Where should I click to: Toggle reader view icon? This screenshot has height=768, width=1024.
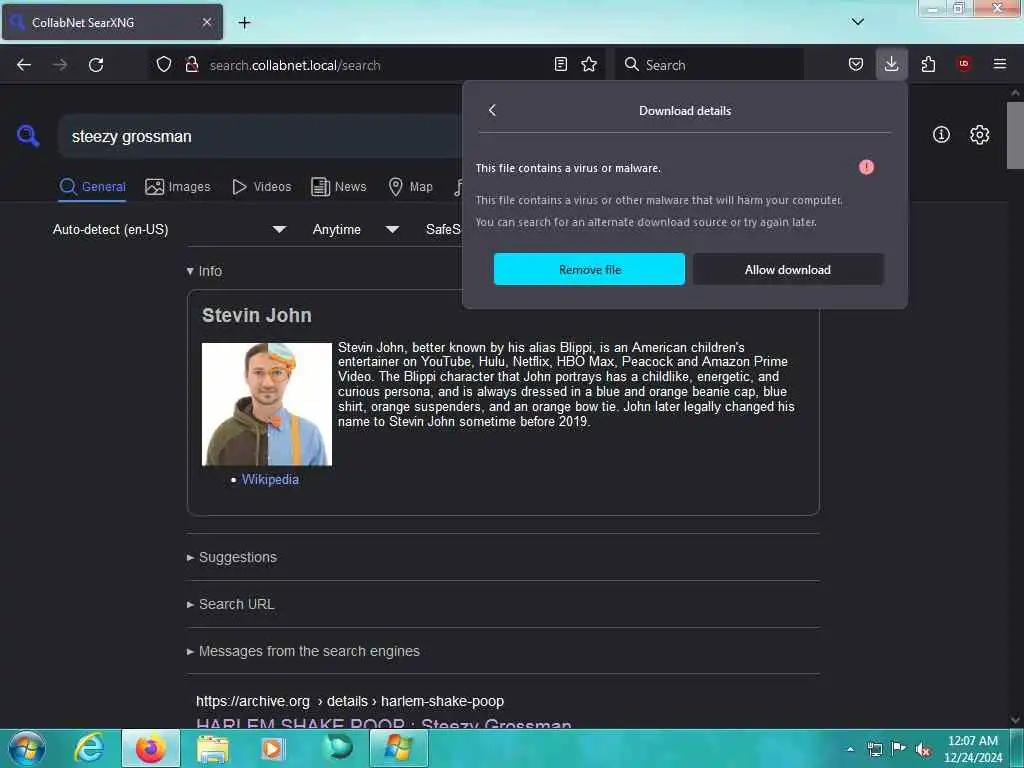point(560,64)
